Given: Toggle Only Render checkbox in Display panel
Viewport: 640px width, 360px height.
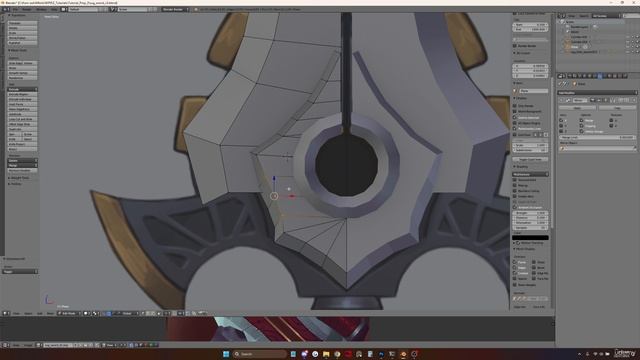Looking at the screenshot, I should [x=515, y=106].
